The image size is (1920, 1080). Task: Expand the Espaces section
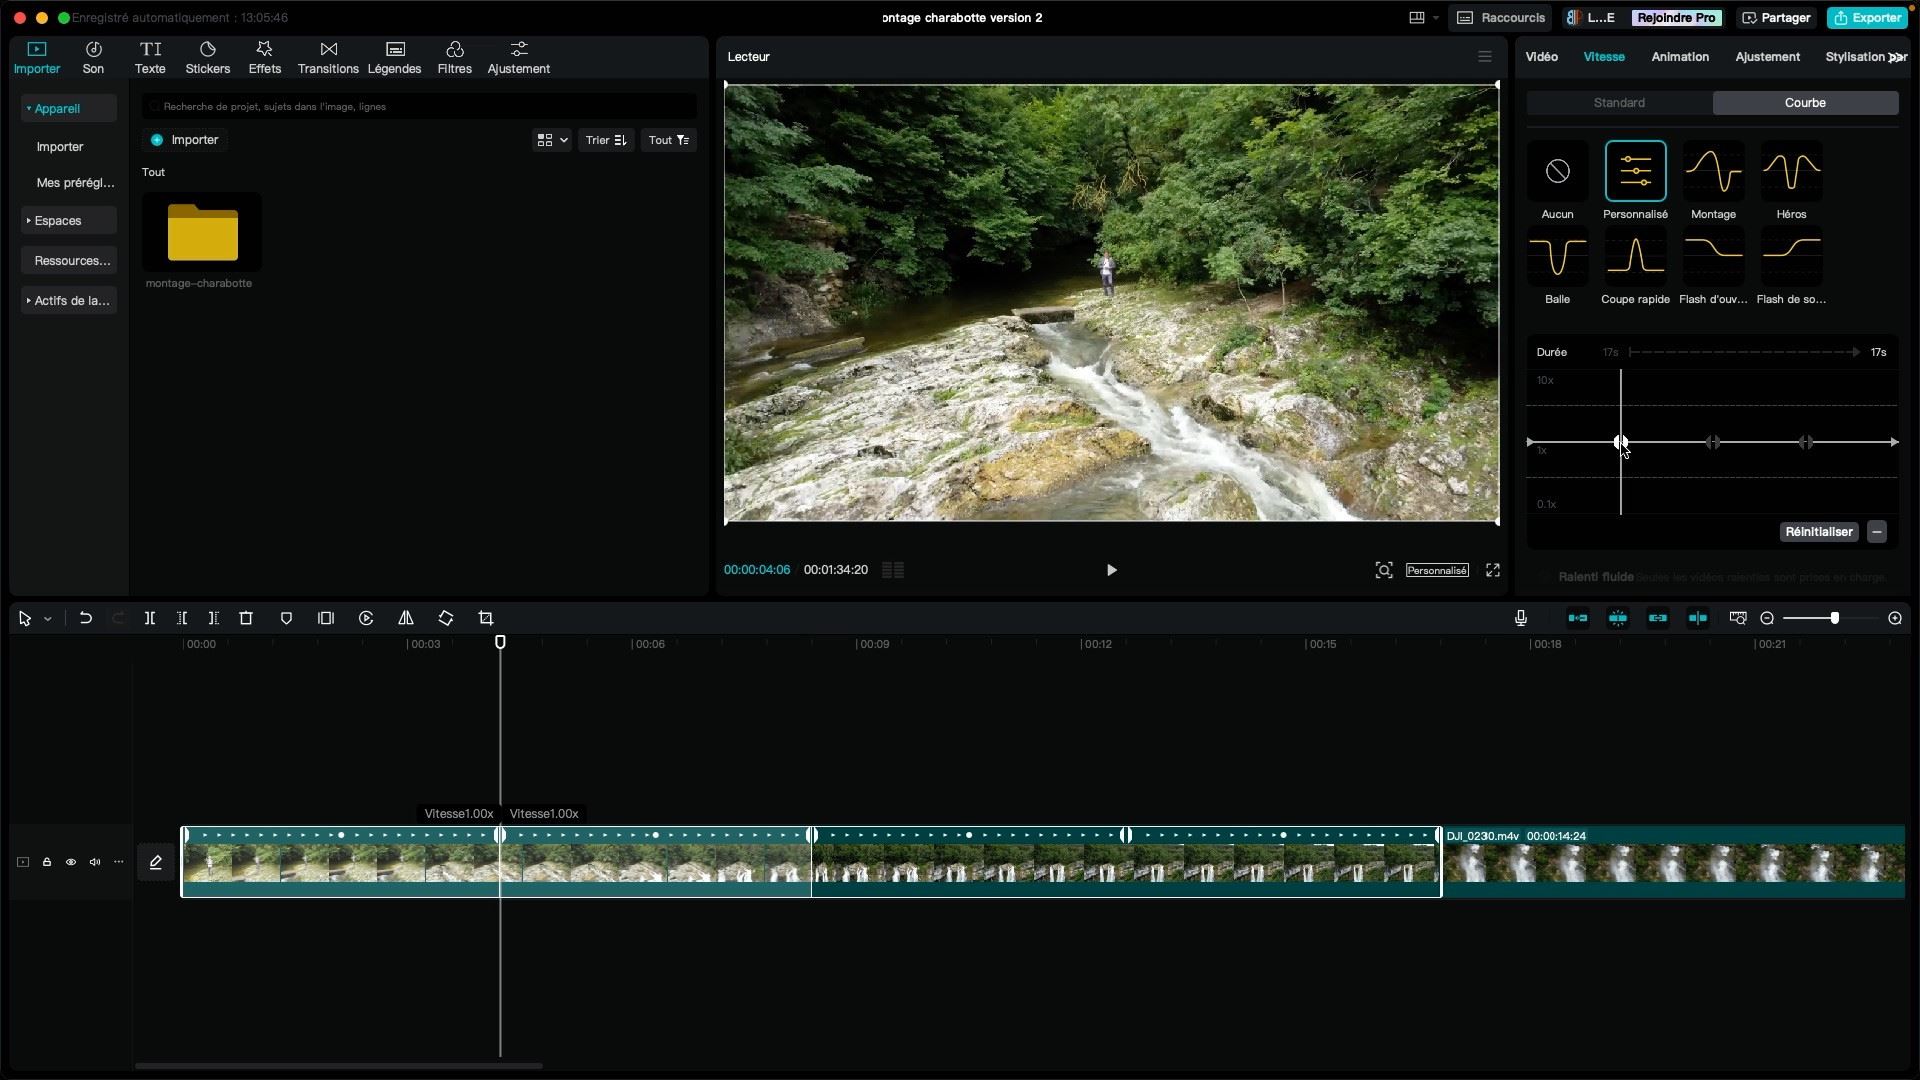click(x=69, y=220)
